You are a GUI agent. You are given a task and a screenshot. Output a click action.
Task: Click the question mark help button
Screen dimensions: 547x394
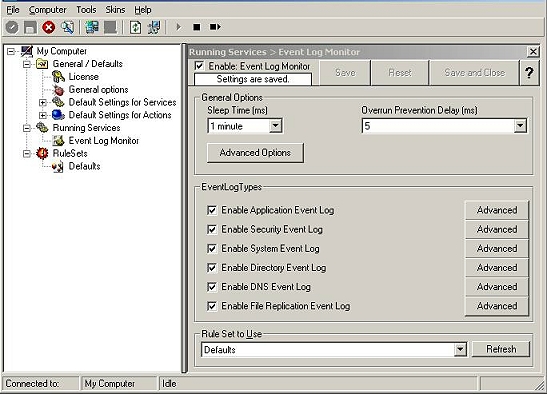tap(529, 73)
